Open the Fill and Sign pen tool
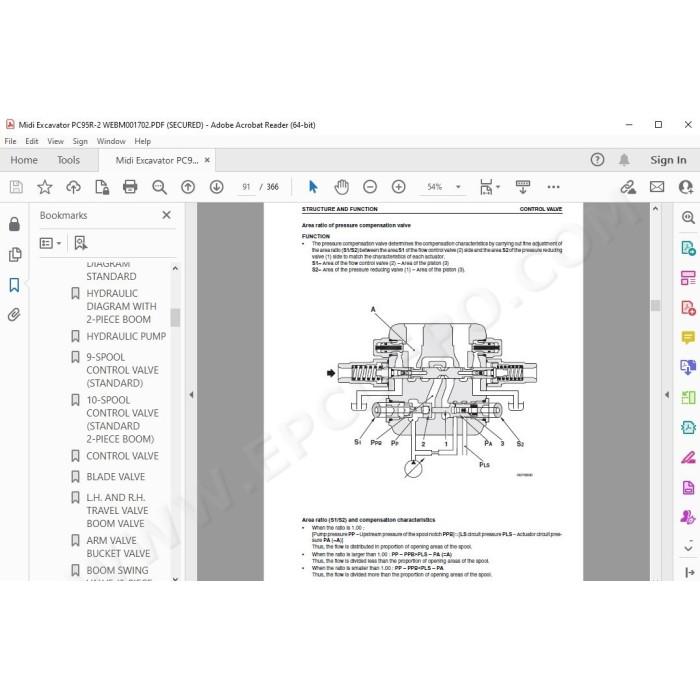This screenshot has width=700, height=700. coord(688,457)
